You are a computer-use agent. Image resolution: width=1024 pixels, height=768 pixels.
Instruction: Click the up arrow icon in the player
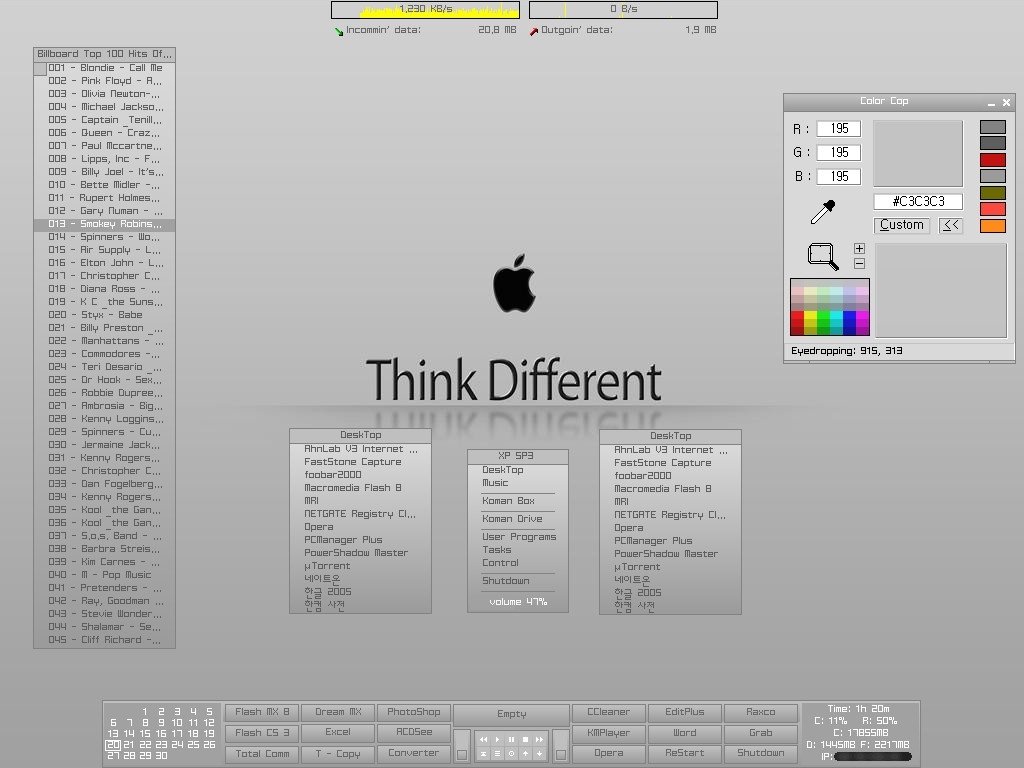tap(526, 754)
